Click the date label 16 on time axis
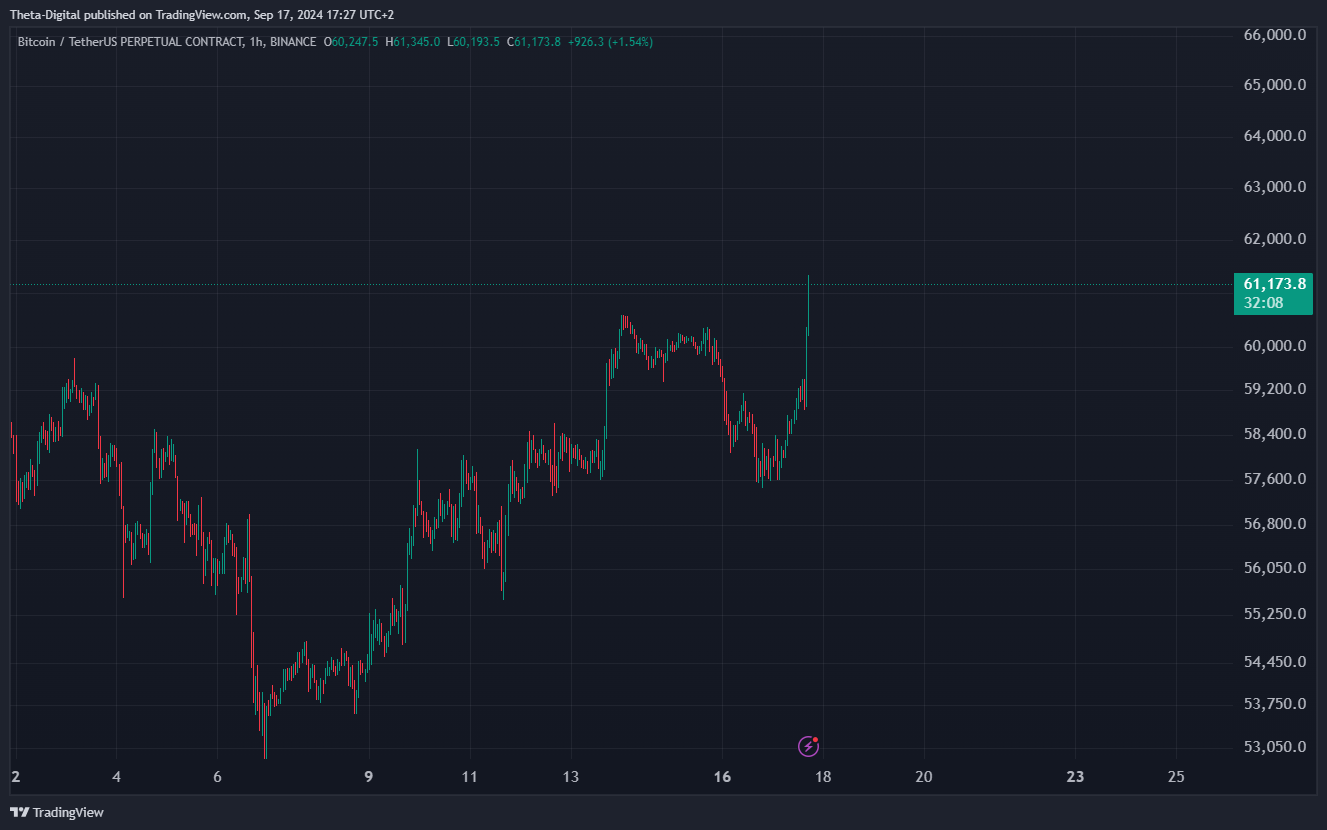1327x830 pixels. 723,777
